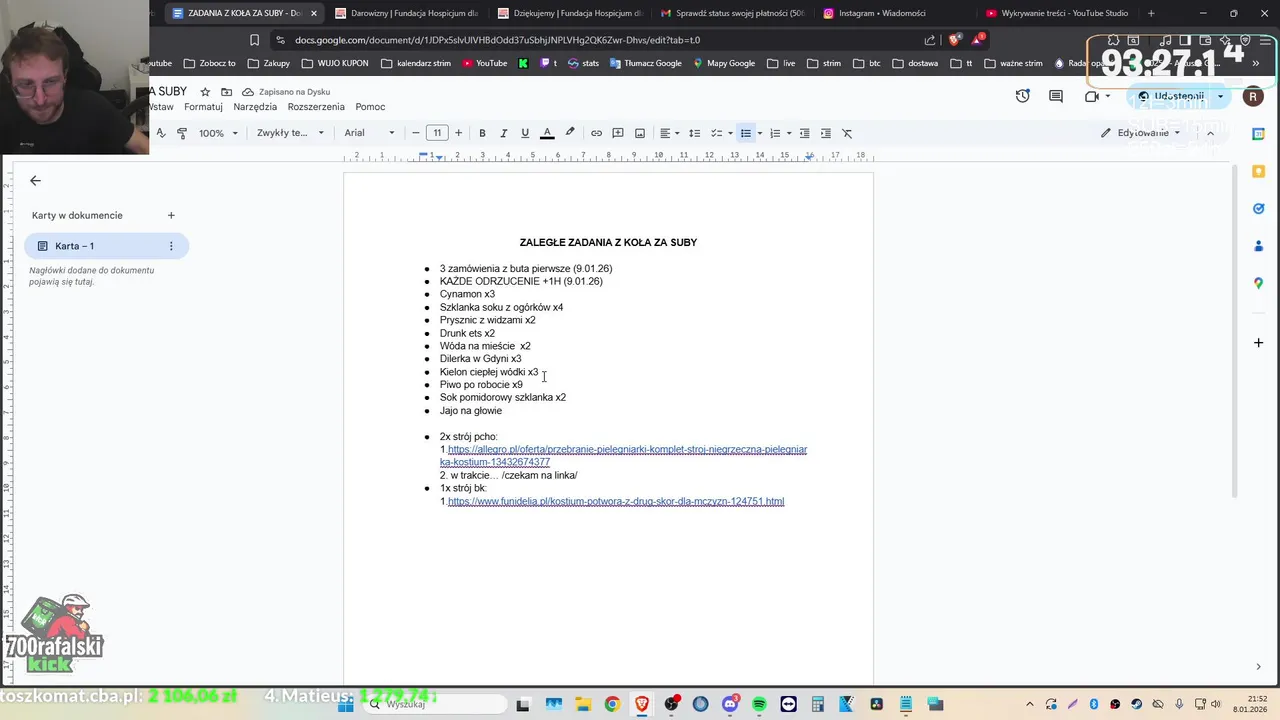The image size is (1280, 720).
Task: Click the text 'Piwo po robocie x9'
Action: click(481, 385)
